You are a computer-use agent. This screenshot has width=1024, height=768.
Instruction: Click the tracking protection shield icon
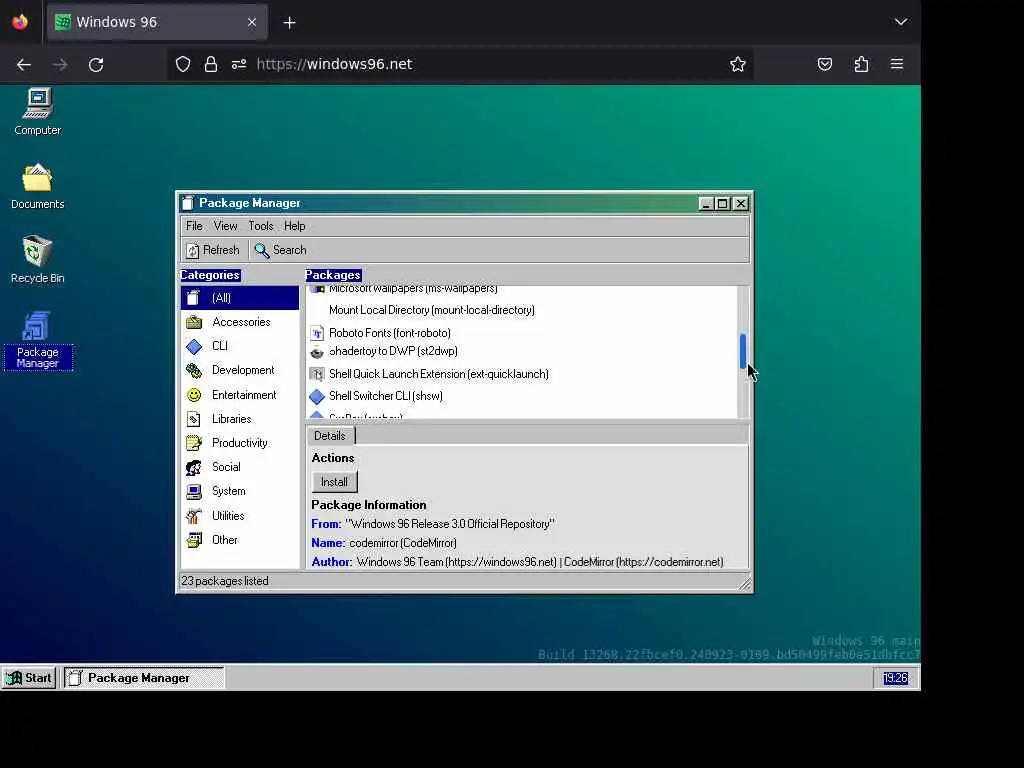pyautogui.click(x=183, y=64)
